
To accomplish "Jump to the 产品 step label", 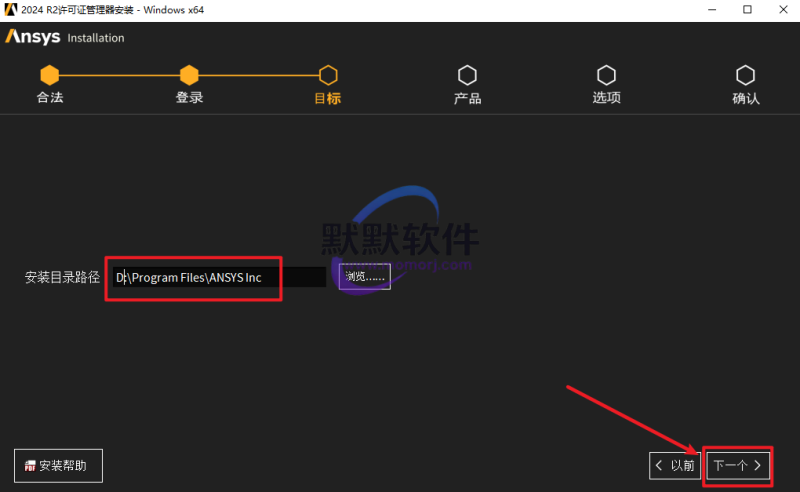I will [x=467, y=98].
